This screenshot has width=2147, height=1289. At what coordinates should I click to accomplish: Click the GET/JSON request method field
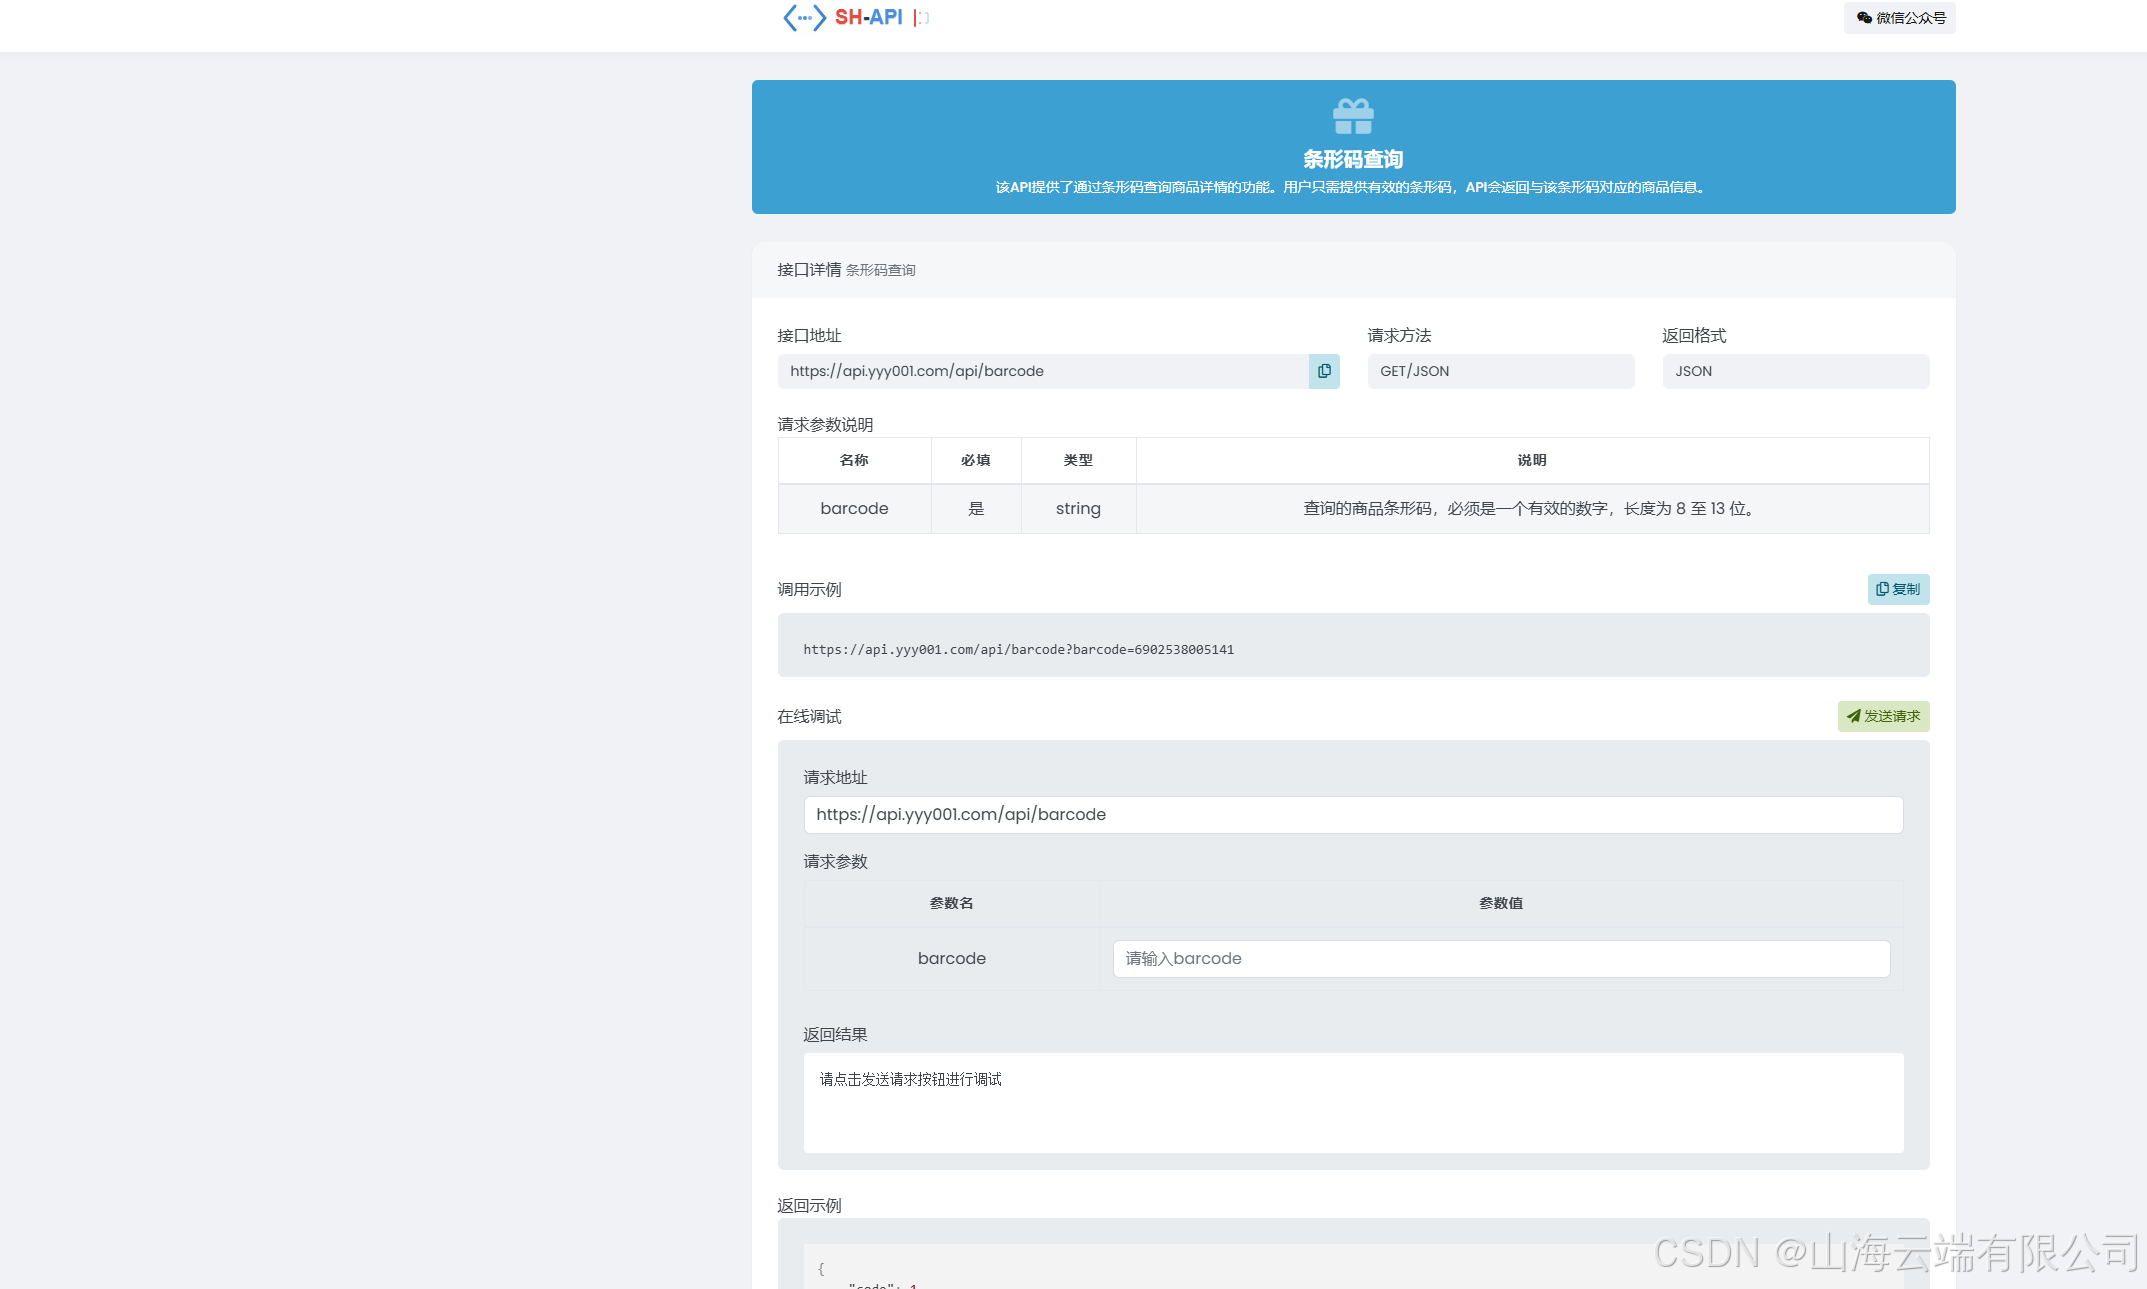[1500, 371]
